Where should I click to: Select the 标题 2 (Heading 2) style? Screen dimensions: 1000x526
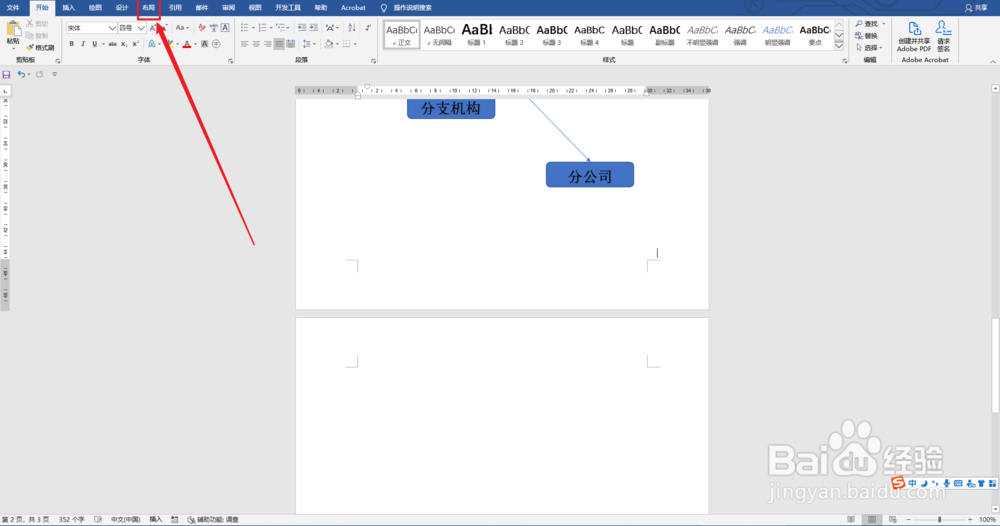[515, 34]
